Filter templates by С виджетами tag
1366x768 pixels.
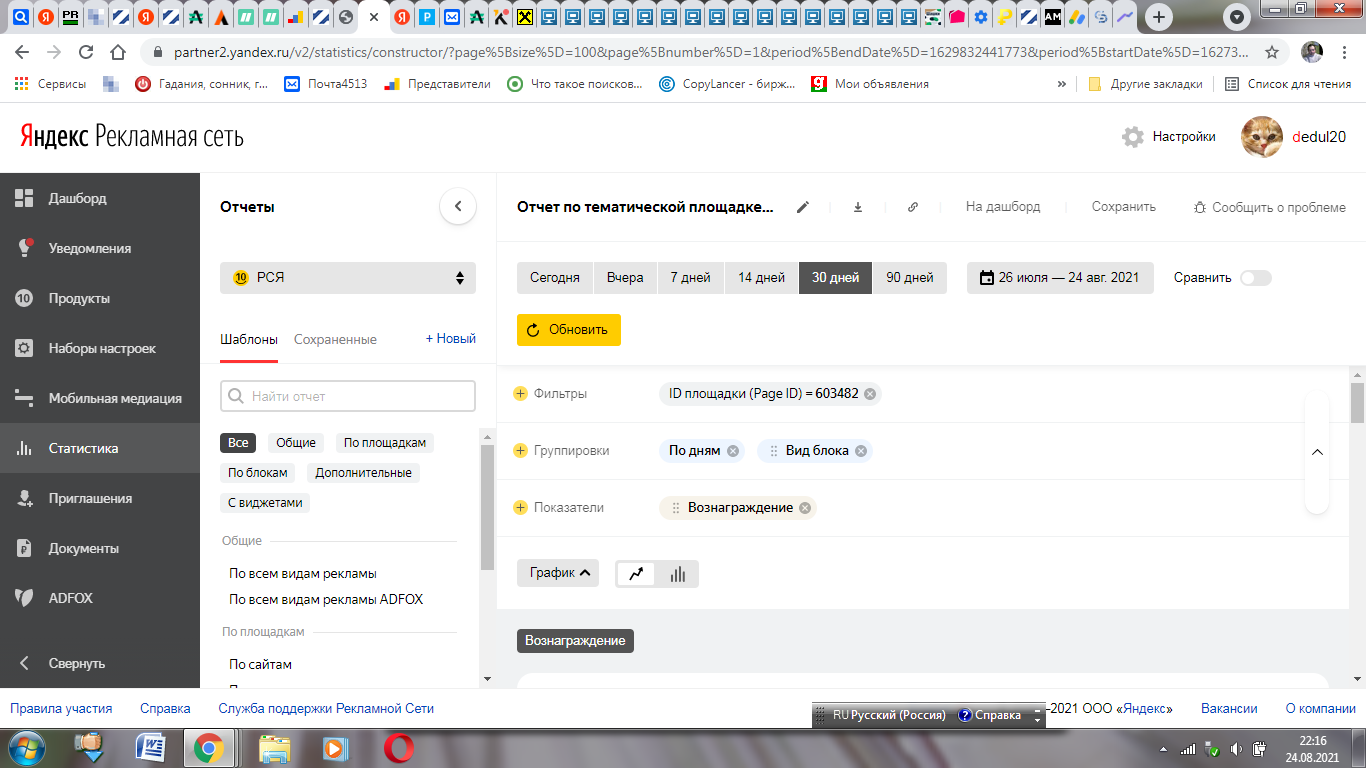[x=265, y=502]
